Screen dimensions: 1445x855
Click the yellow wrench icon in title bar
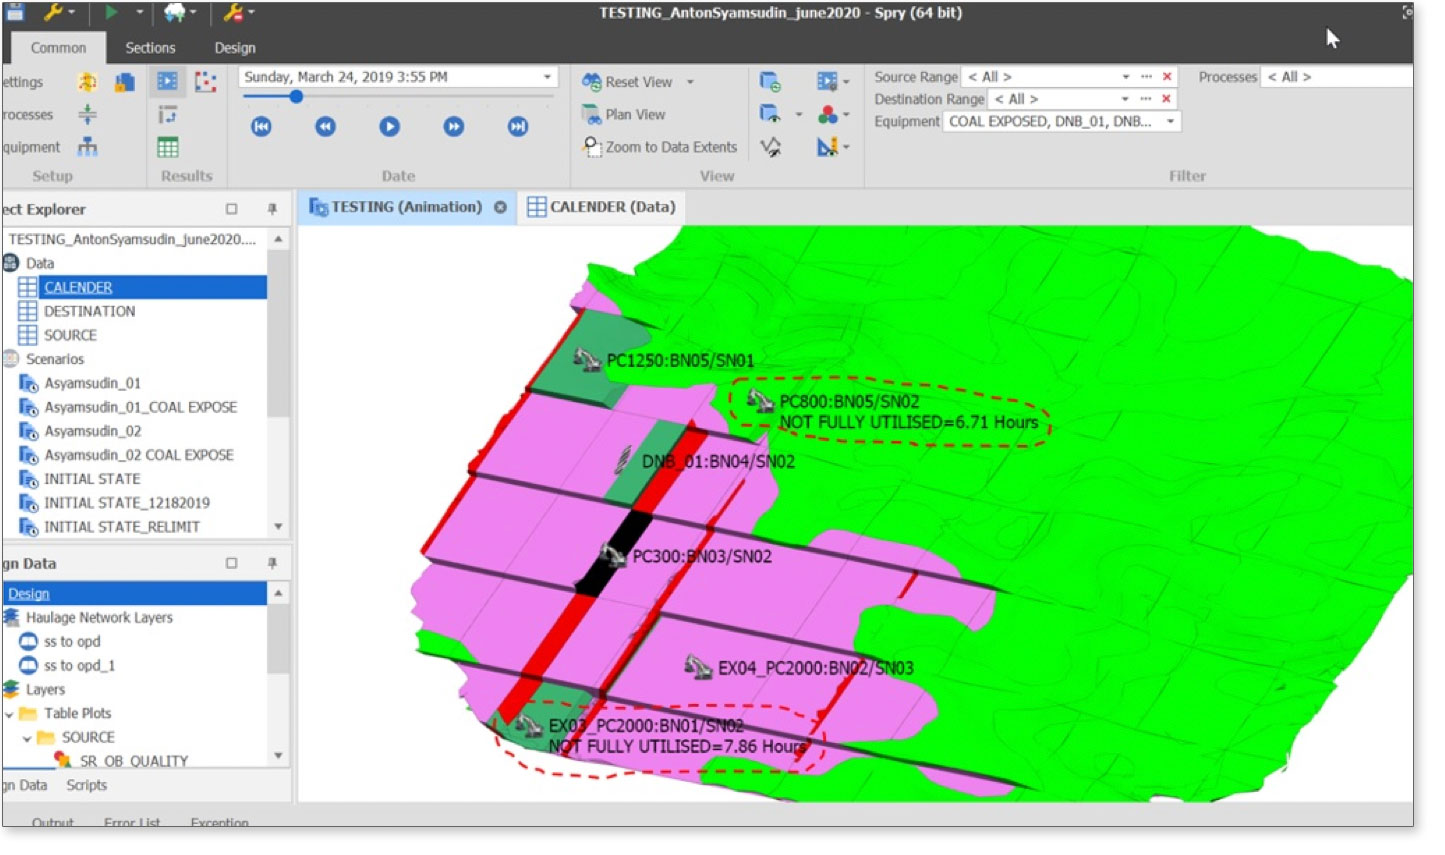tap(54, 12)
